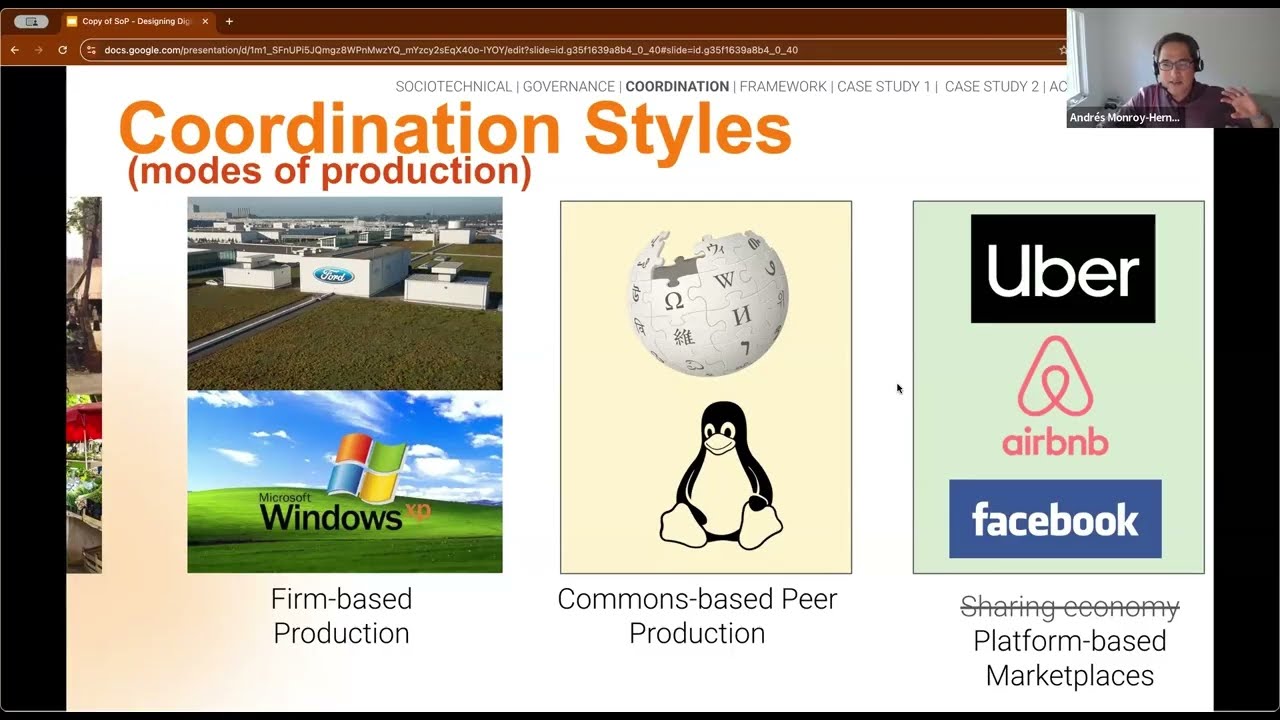
Task: Reload the page with the refresh icon
Action: coord(62,50)
